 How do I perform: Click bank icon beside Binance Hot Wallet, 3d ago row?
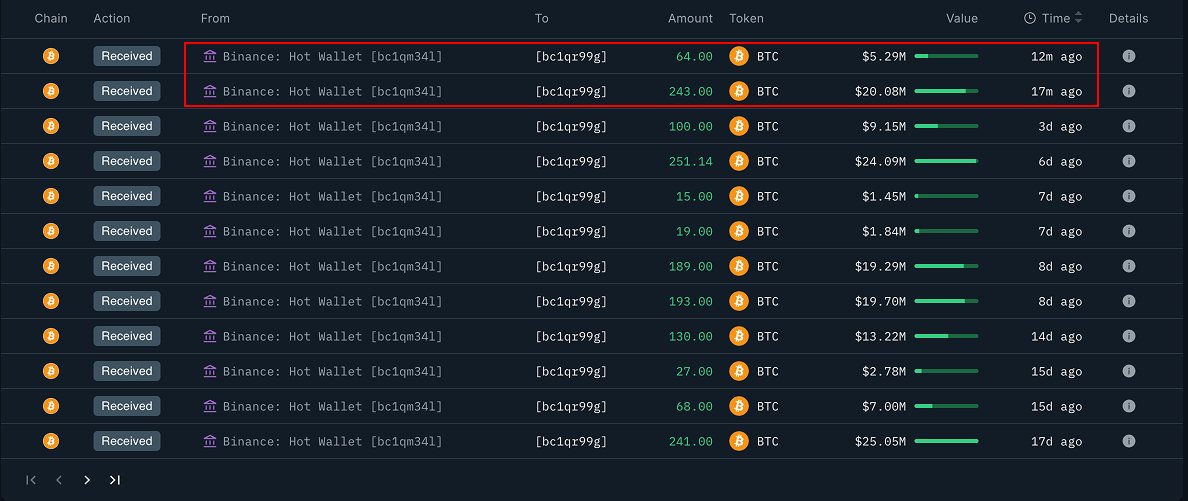210,126
